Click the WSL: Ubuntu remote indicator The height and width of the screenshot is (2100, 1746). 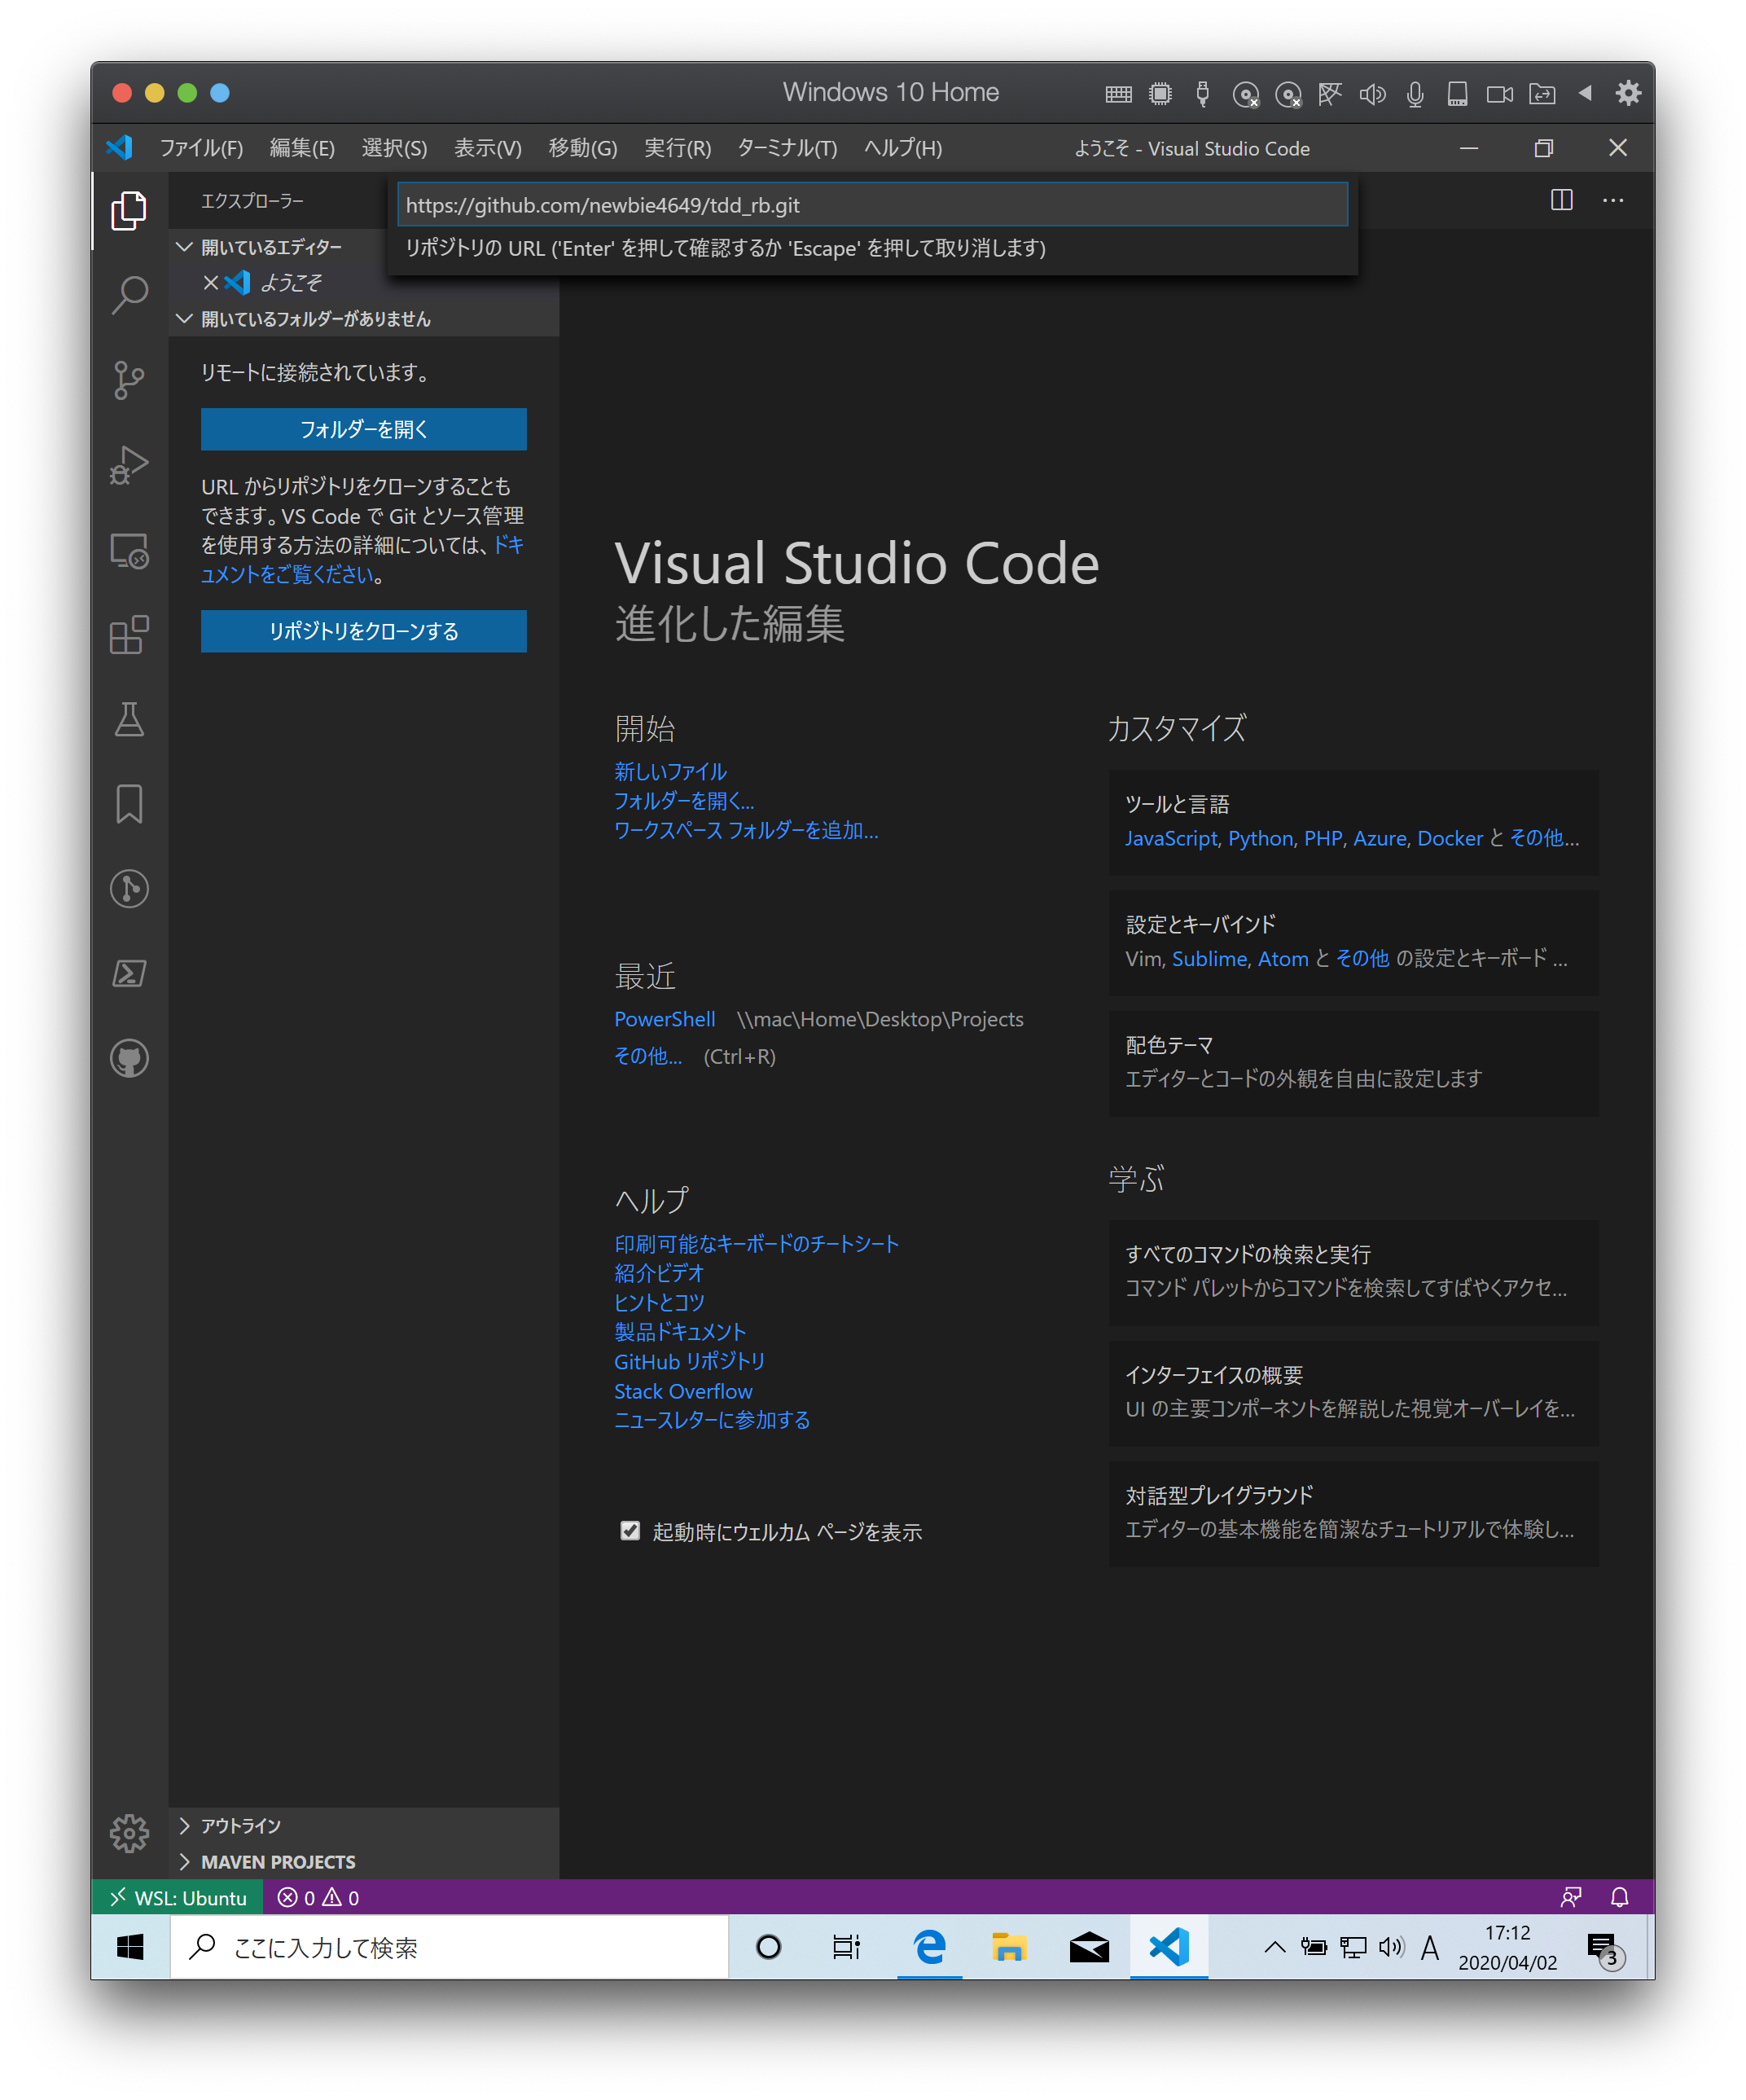pos(178,1897)
